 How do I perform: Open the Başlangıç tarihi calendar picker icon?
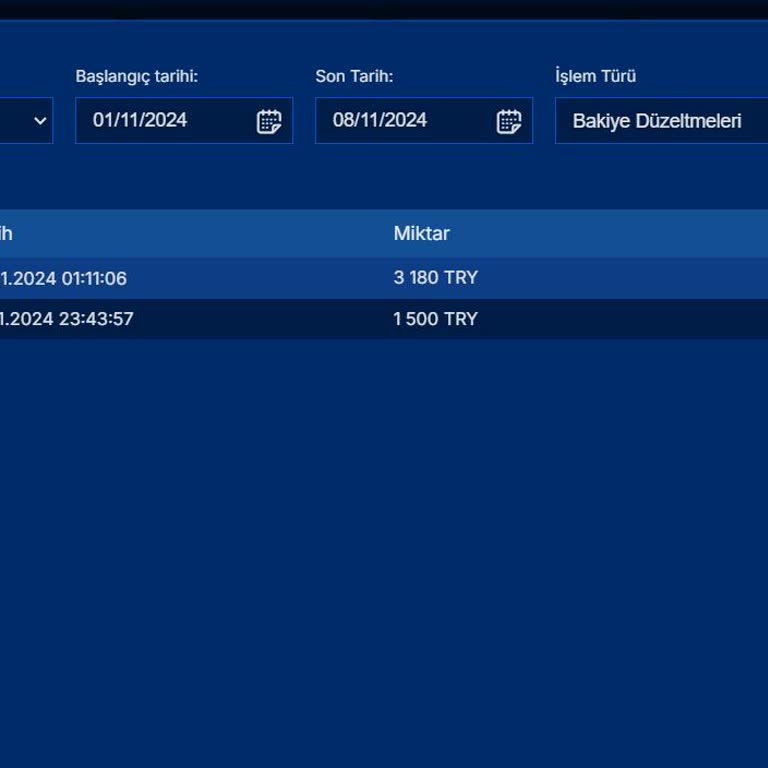click(269, 121)
